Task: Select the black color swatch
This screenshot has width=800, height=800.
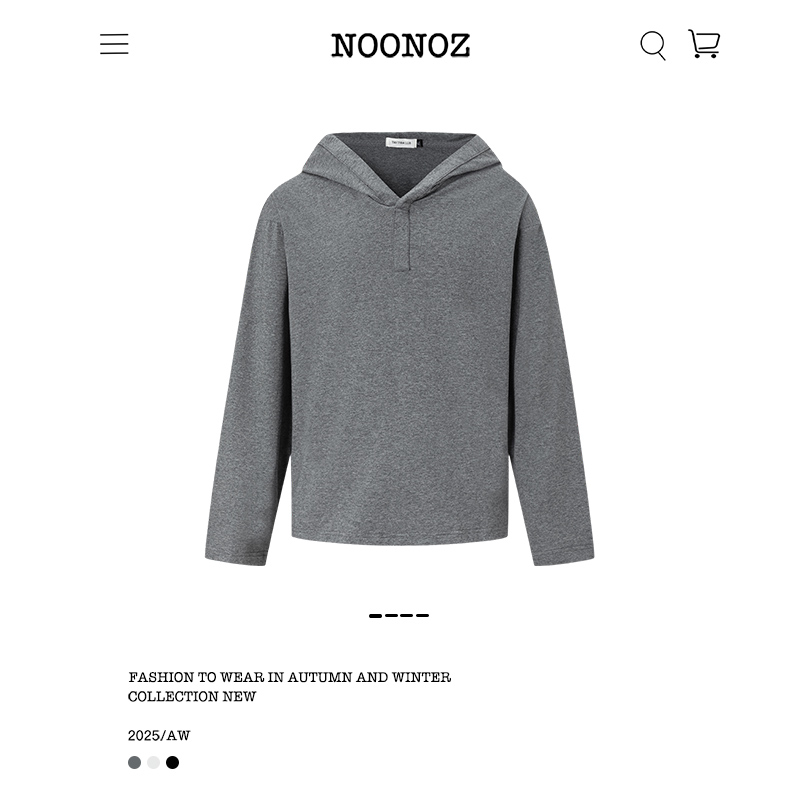Action: (x=172, y=763)
